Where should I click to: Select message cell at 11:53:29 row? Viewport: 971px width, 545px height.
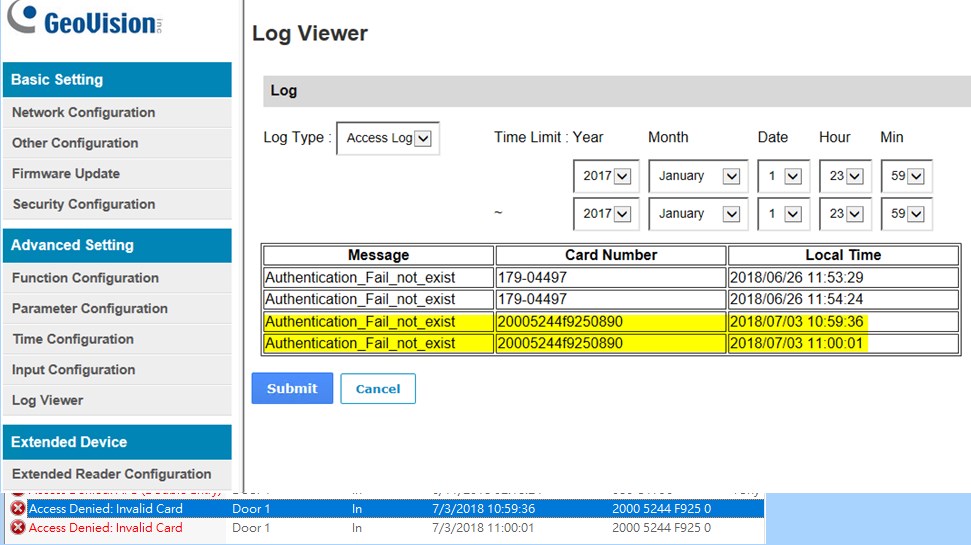click(x=378, y=277)
